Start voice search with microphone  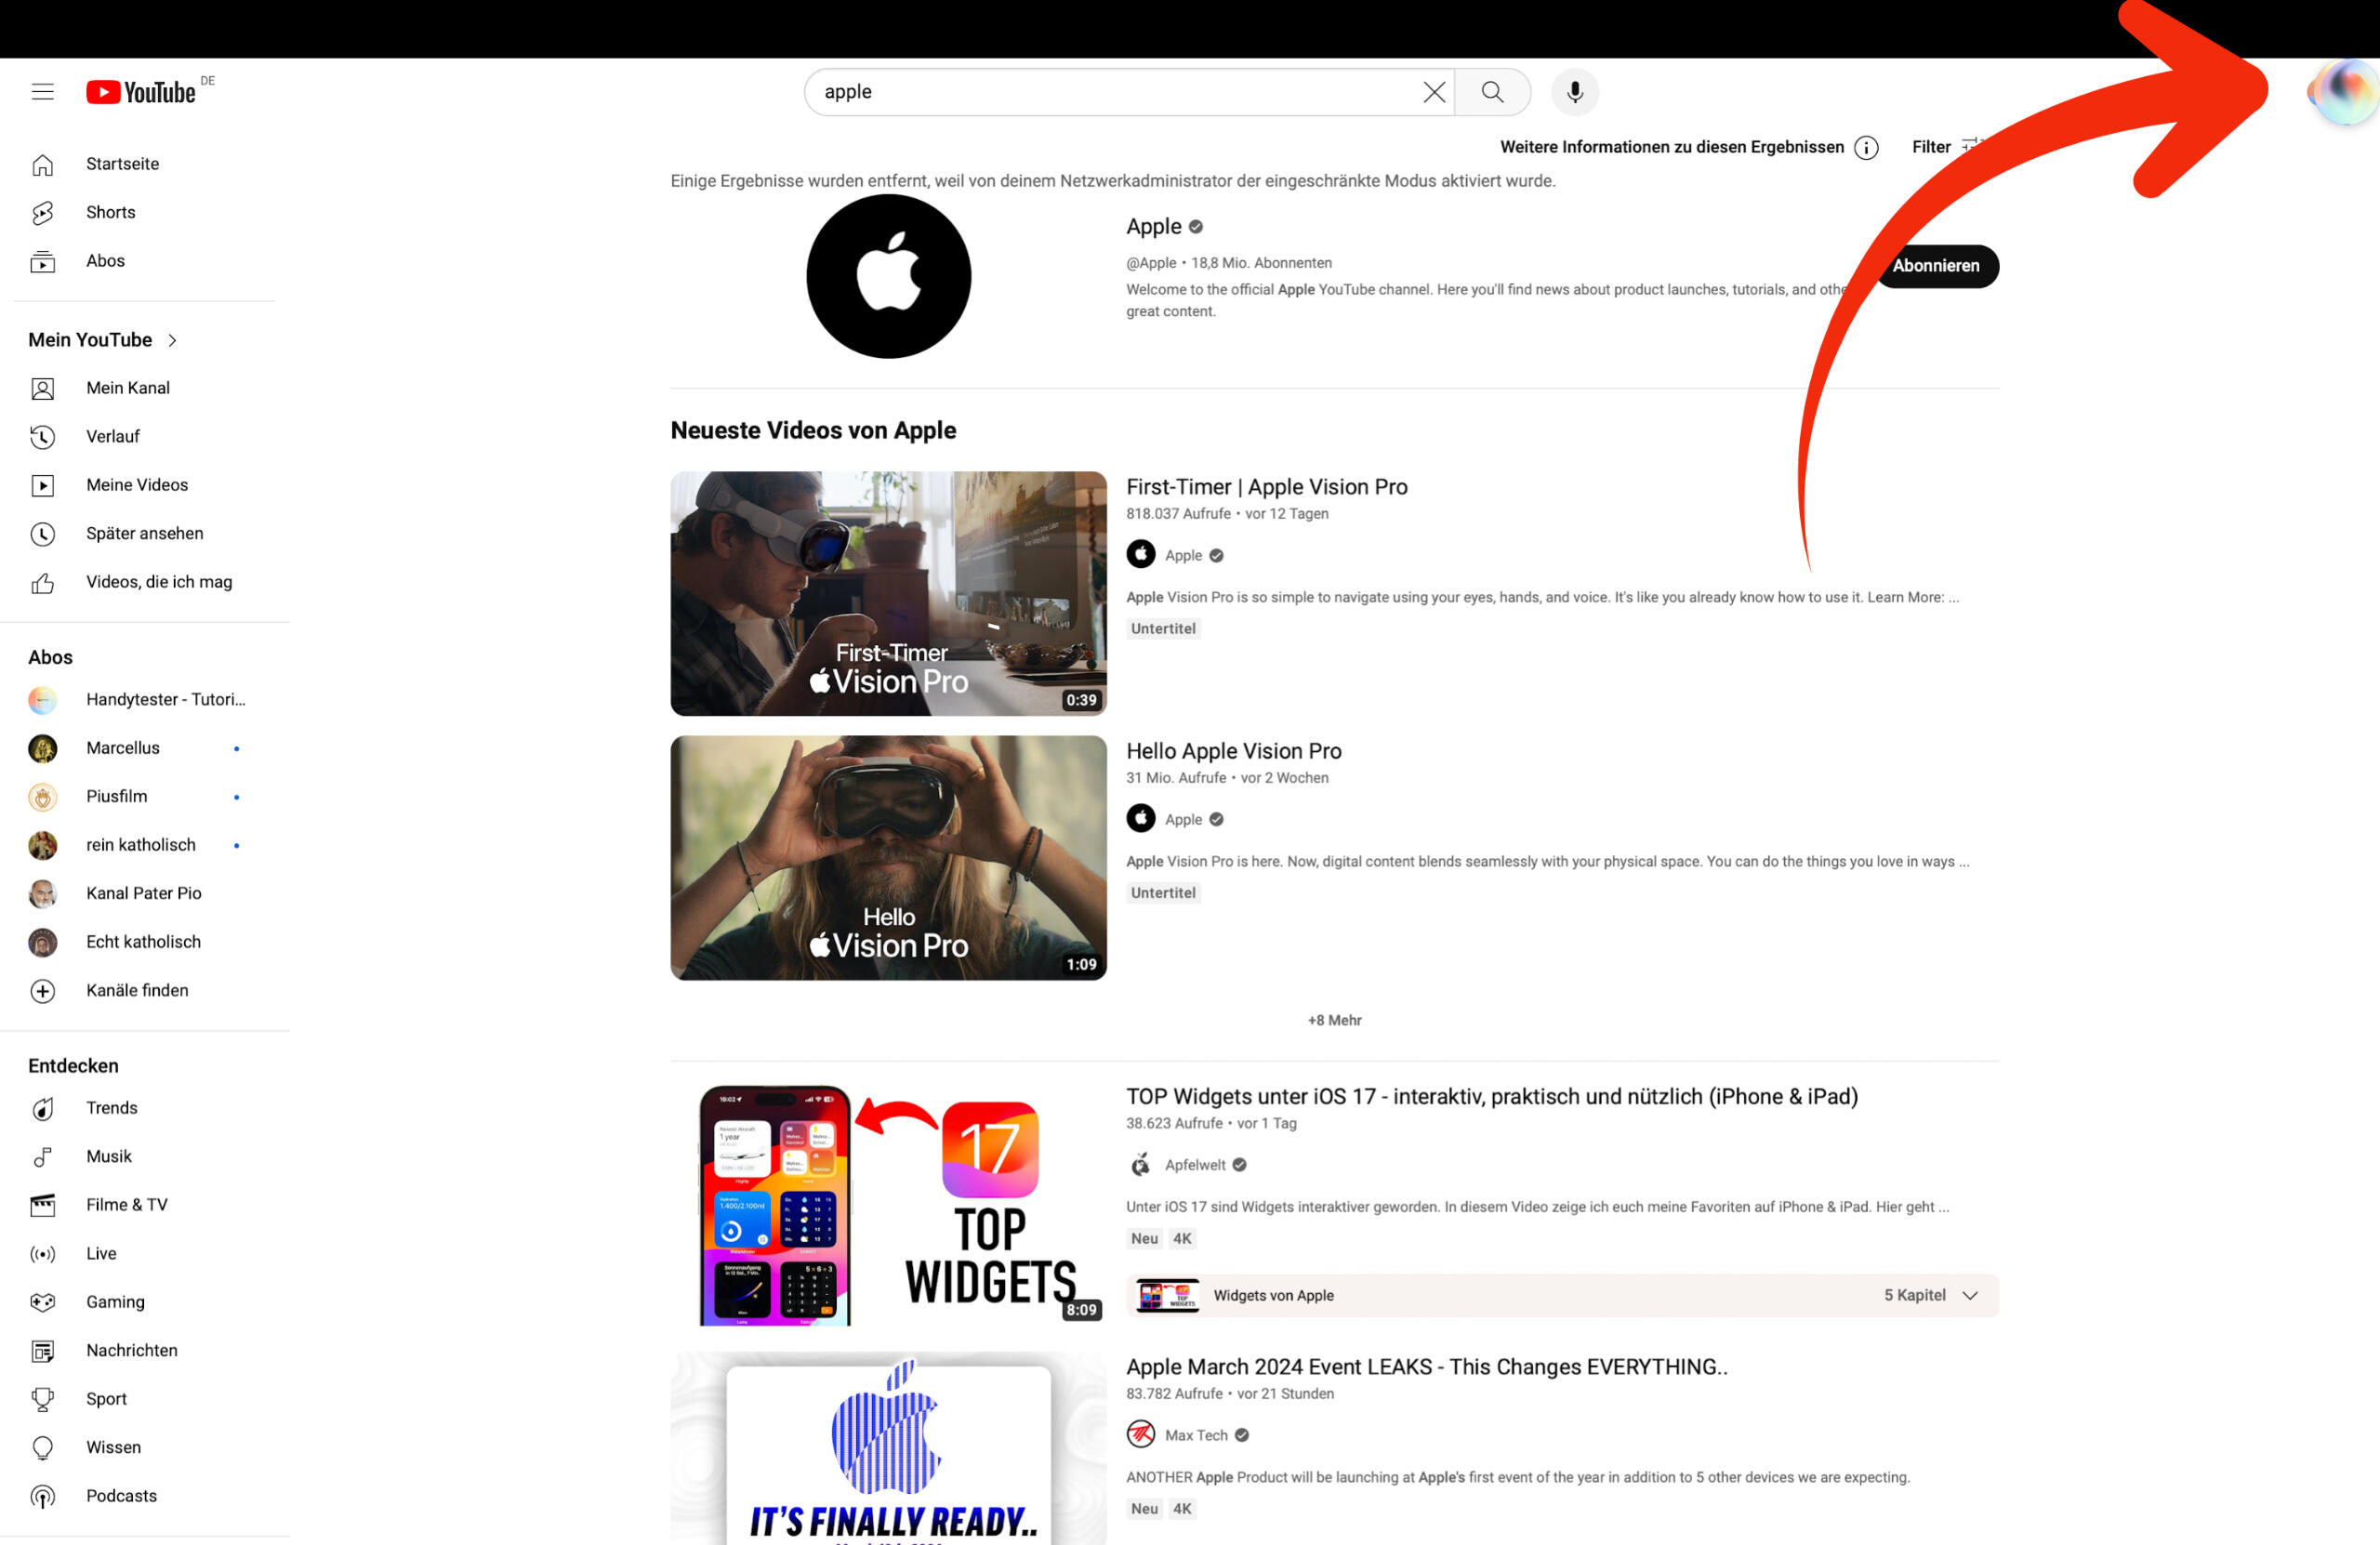tap(1574, 92)
